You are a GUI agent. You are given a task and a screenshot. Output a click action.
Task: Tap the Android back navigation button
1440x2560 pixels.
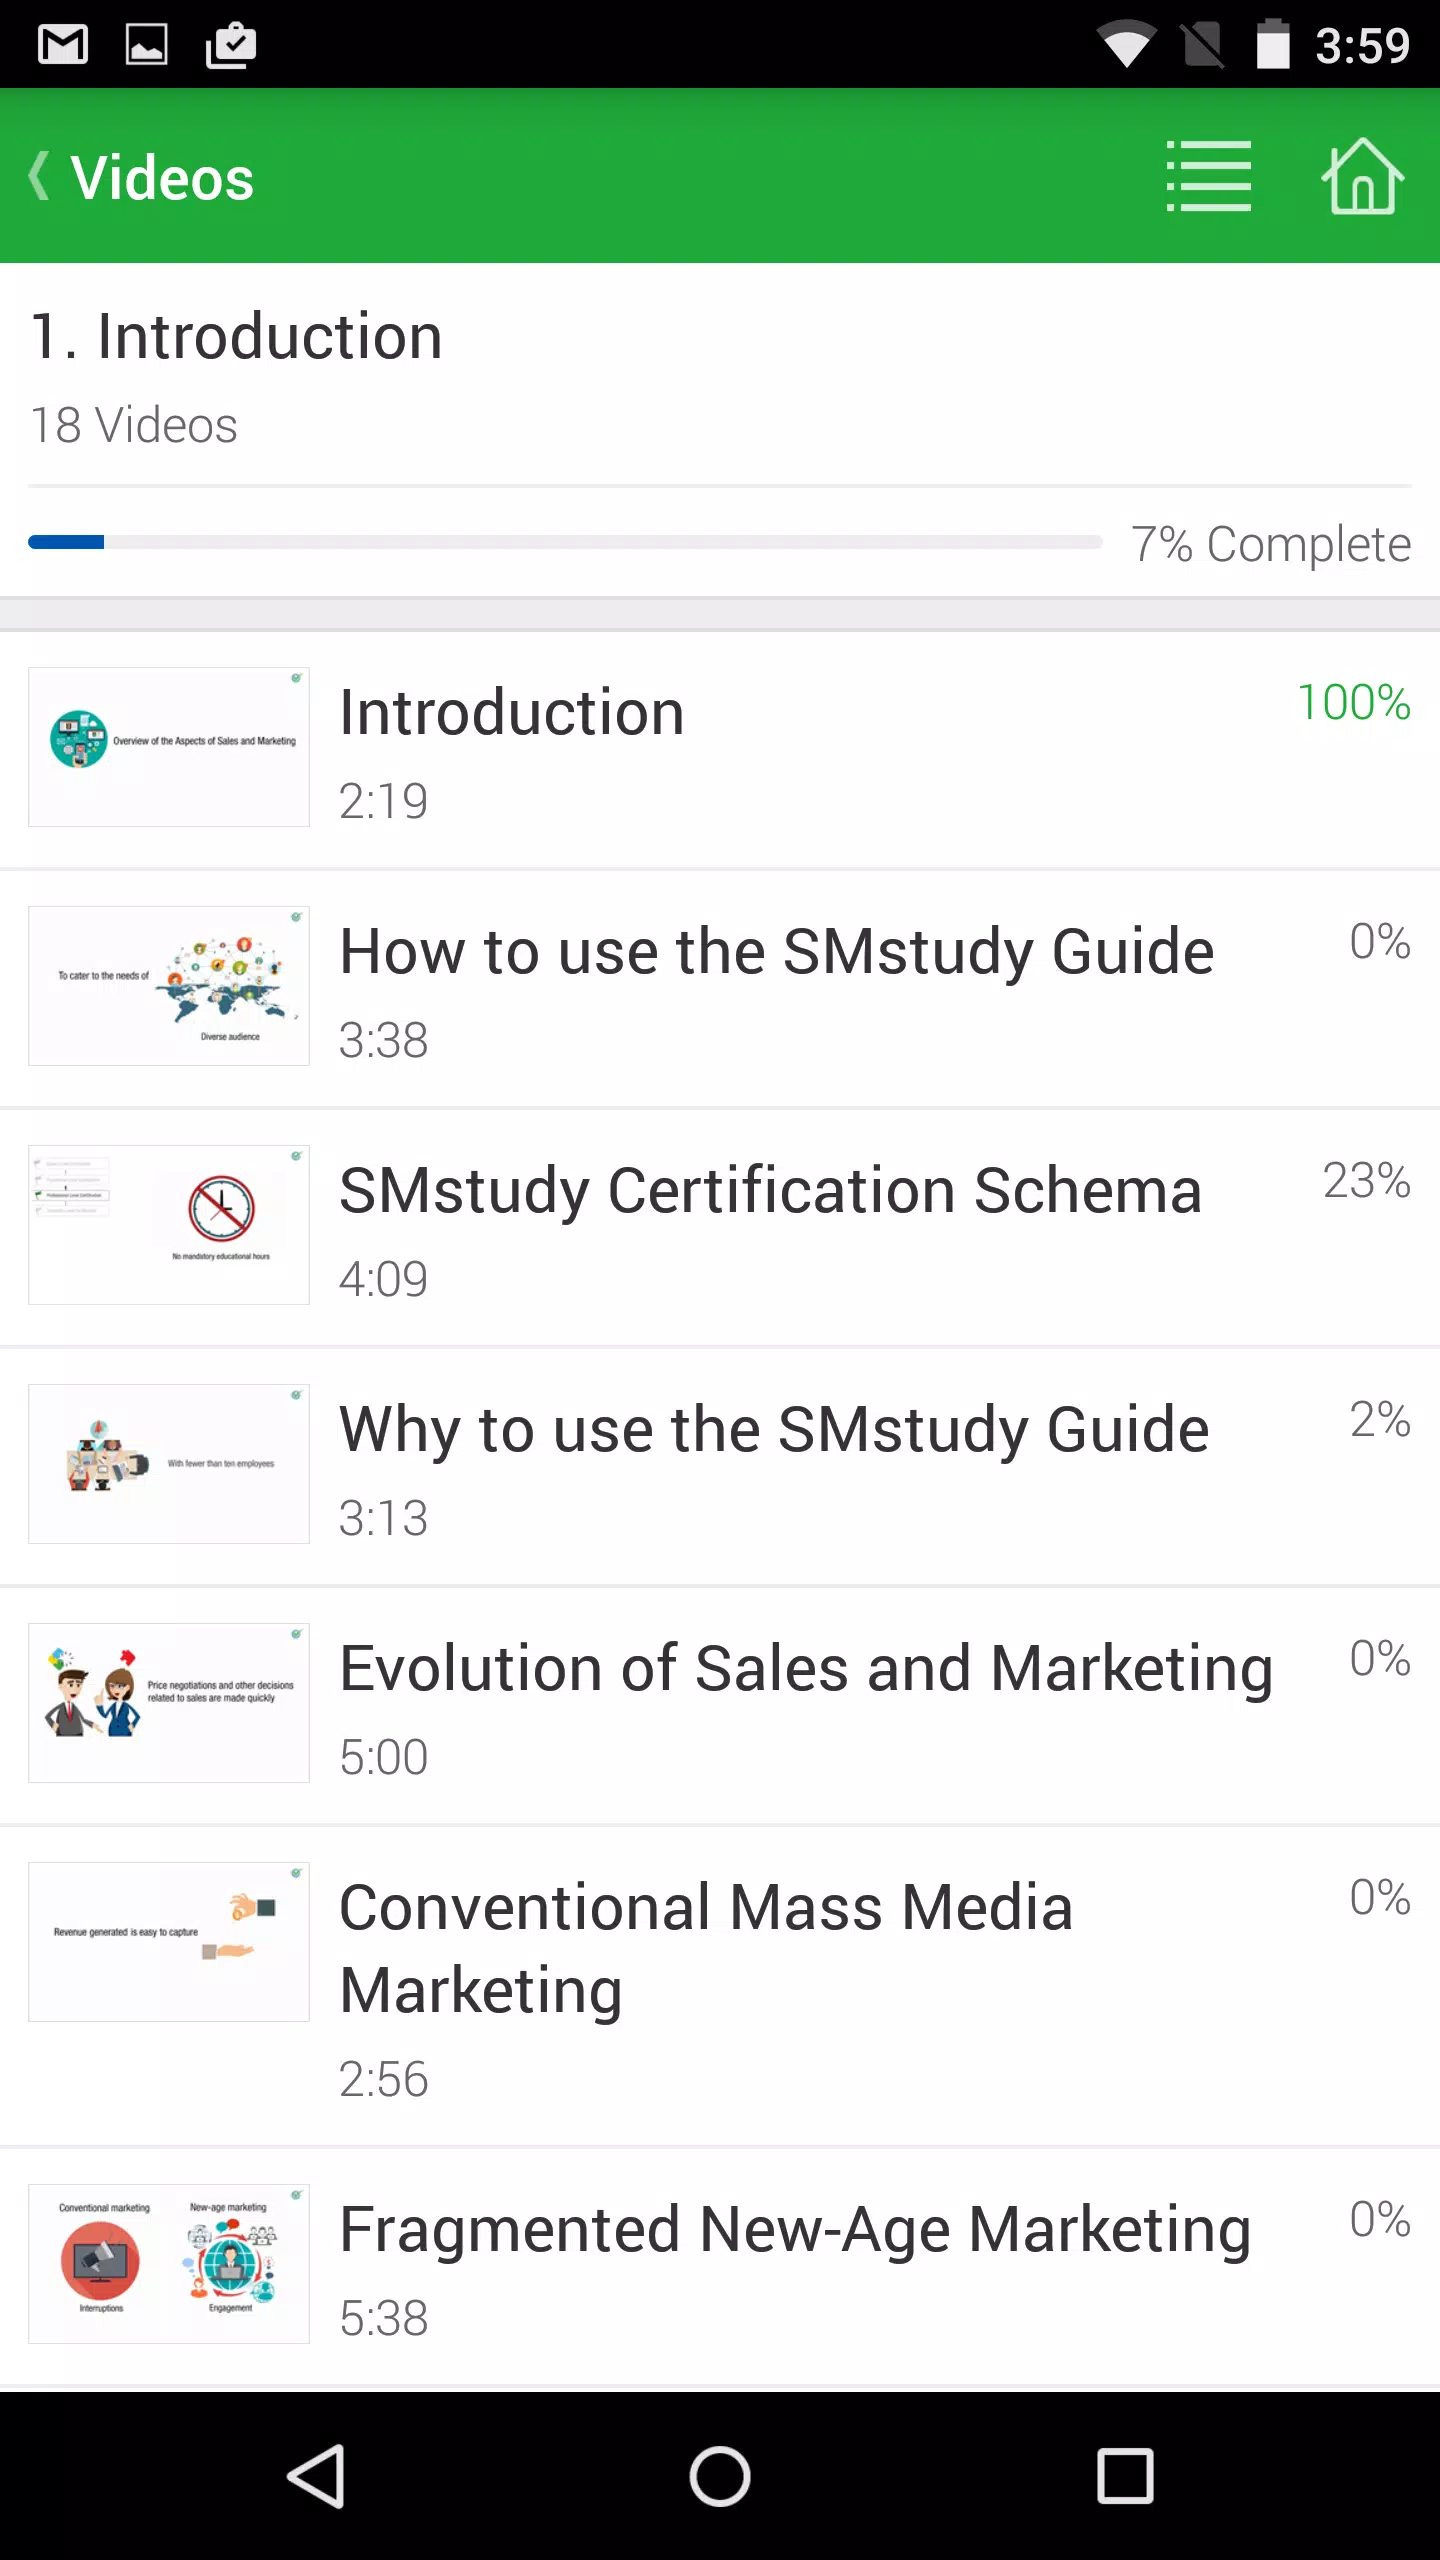click(x=316, y=2476)
